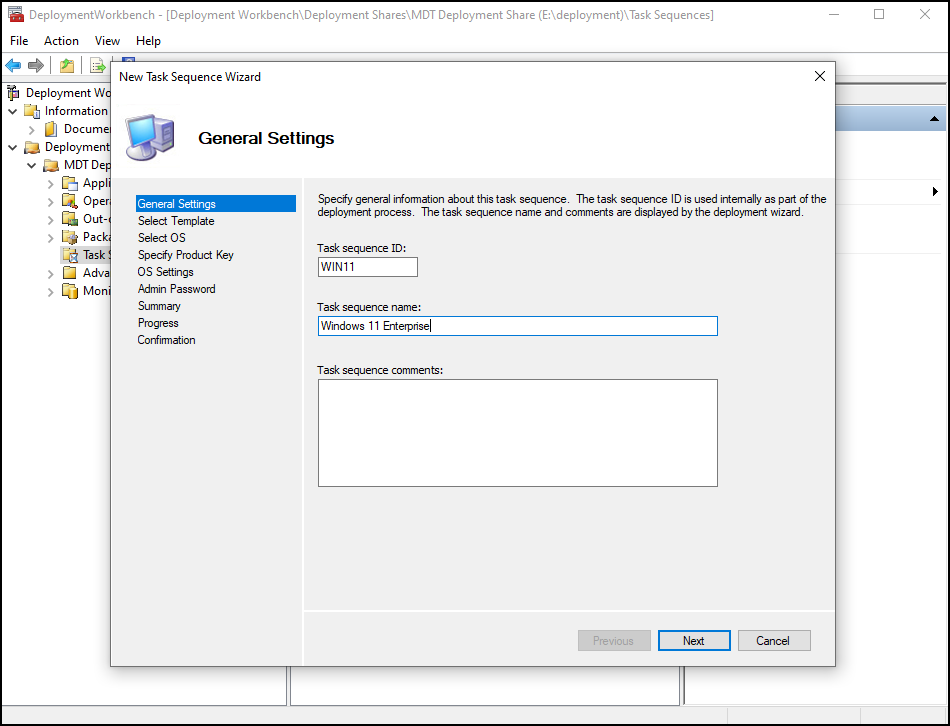Click the Up One Level folder icon

tap(66, 66)
